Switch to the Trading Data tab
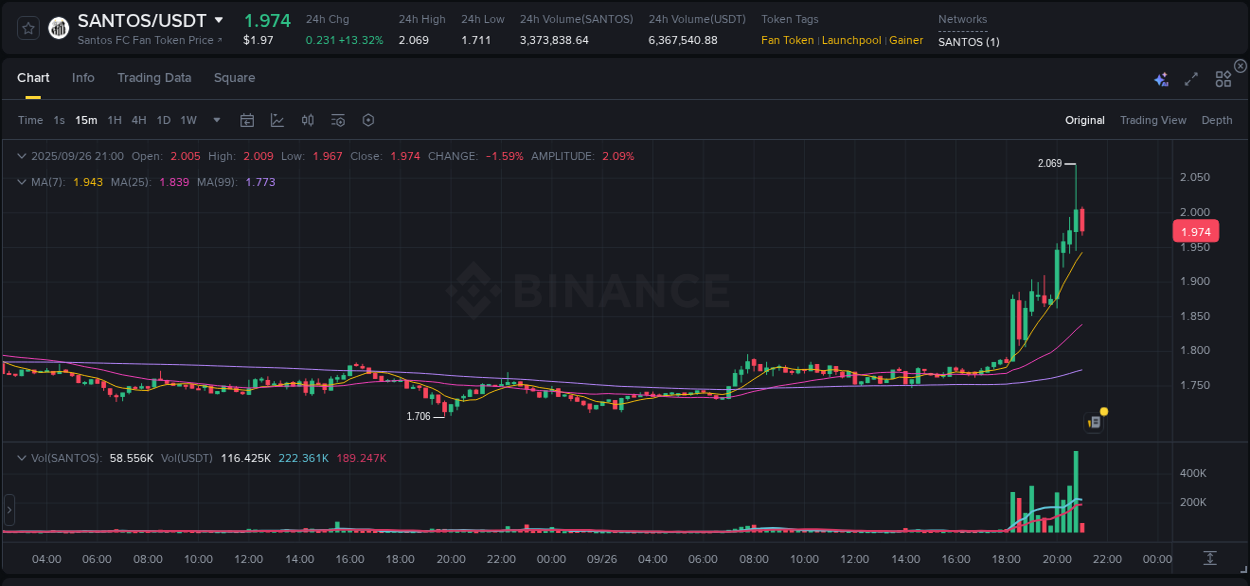1250x586 pixels. click(154, 78)
